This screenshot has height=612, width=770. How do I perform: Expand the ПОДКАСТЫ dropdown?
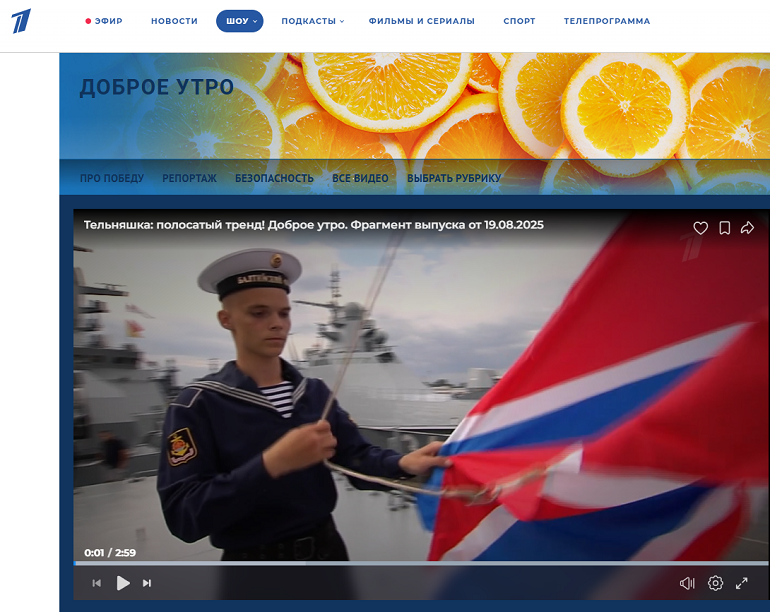click(x=312, y=21)
